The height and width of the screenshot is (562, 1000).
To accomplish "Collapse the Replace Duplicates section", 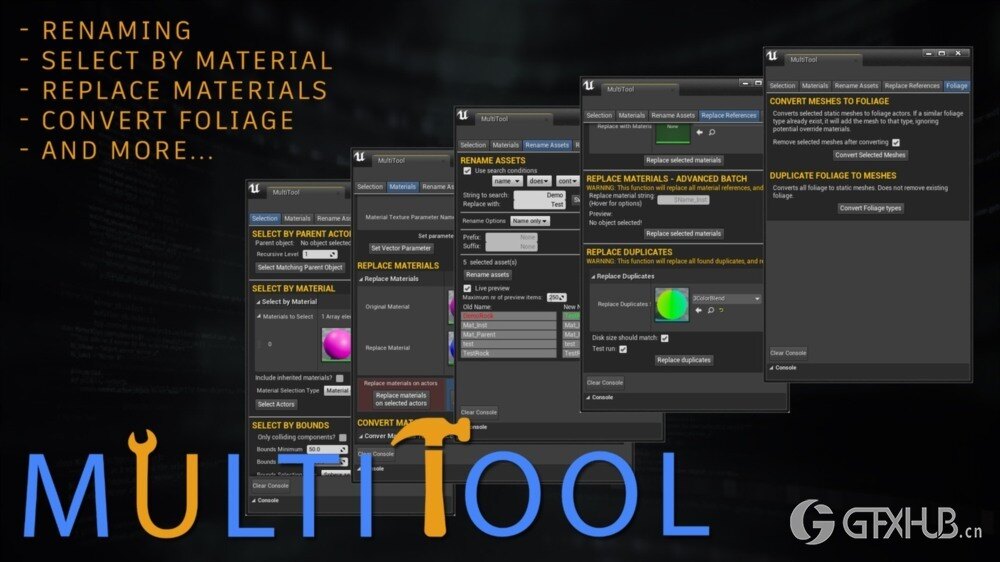I will [x=592, y=277].
